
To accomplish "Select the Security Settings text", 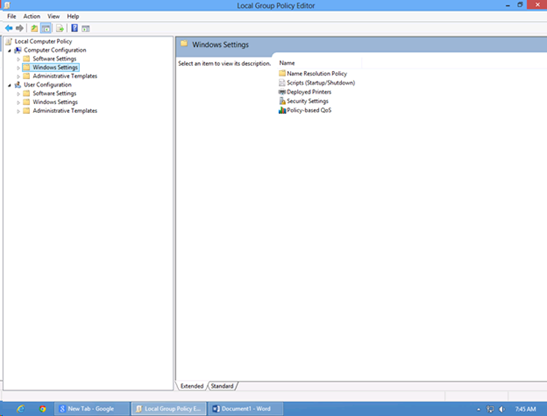I will 307,101.
